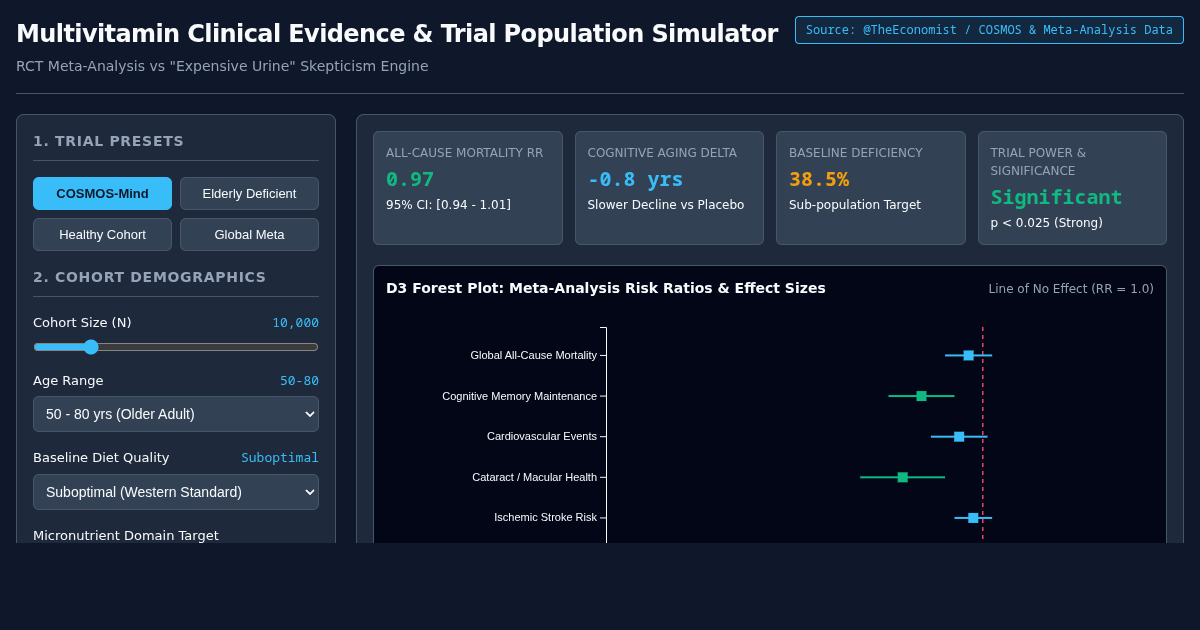
Task: Click the Global All-Cause Mortality marker
Action: [968, 355]
